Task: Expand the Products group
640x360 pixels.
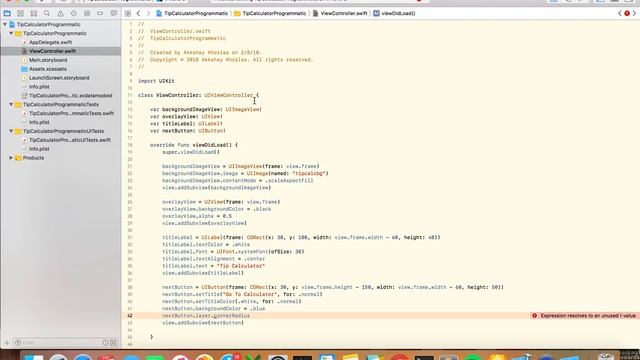Action: [x=11, y=158]
